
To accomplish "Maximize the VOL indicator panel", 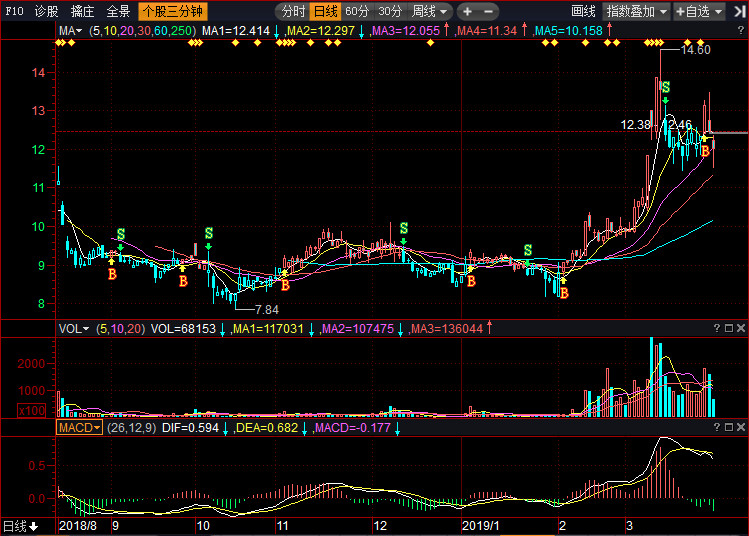I will (728, 328).
